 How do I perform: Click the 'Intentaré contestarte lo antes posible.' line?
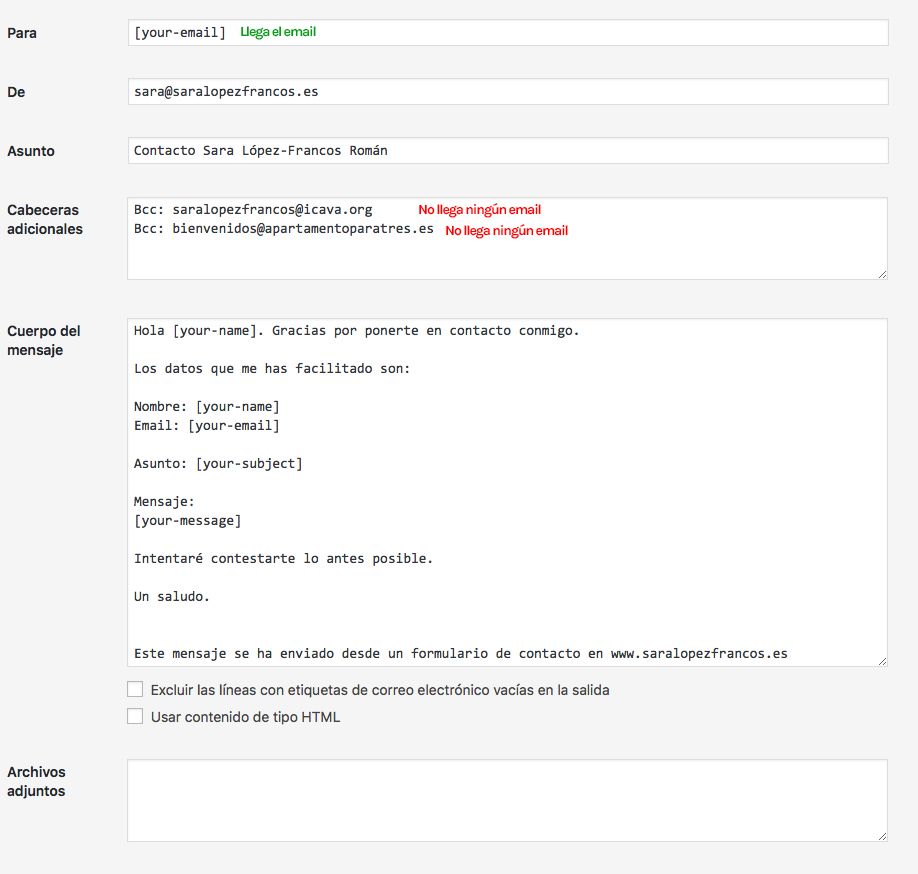(283, 558)
